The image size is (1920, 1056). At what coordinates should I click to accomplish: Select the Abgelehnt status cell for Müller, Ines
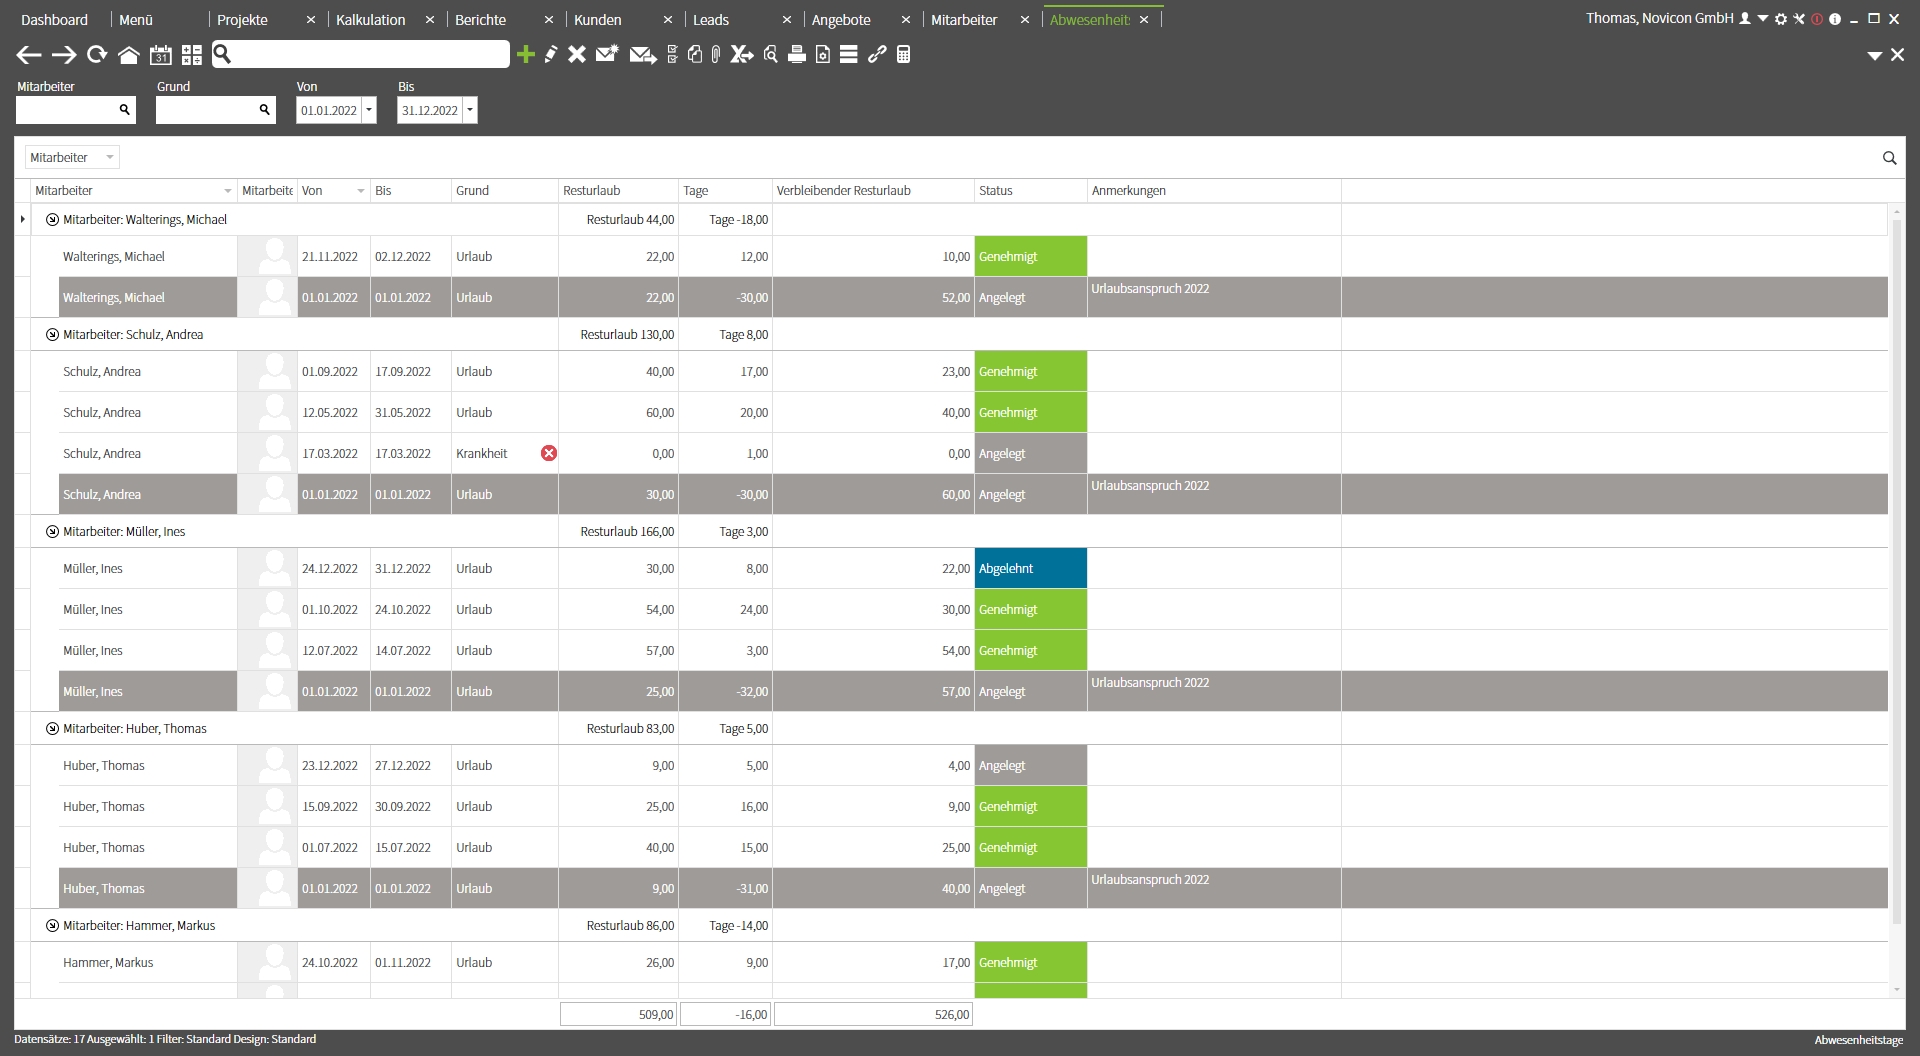point(1030,569)
